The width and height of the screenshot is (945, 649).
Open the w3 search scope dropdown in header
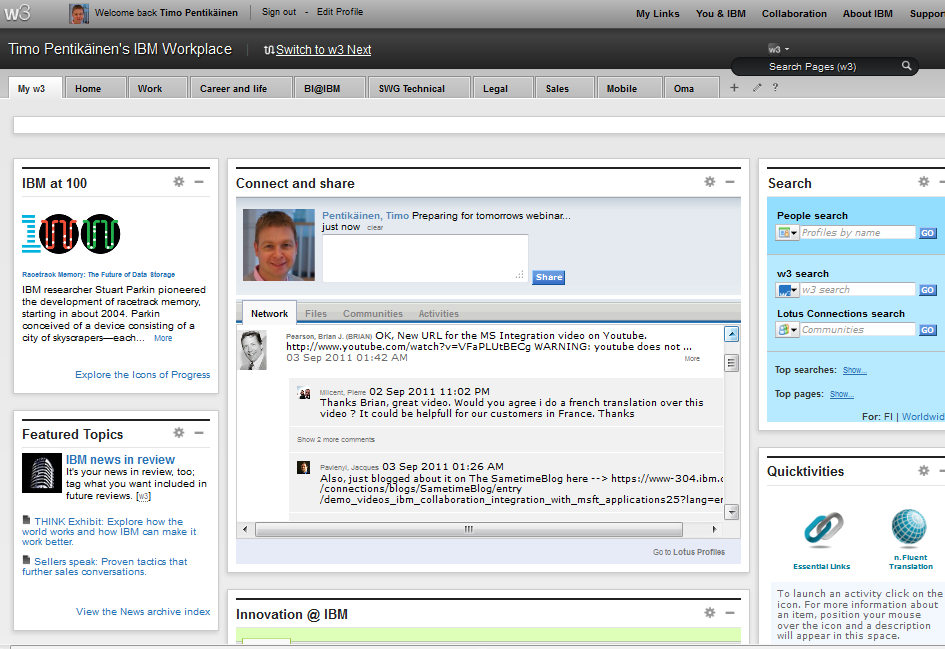(779, 49)
